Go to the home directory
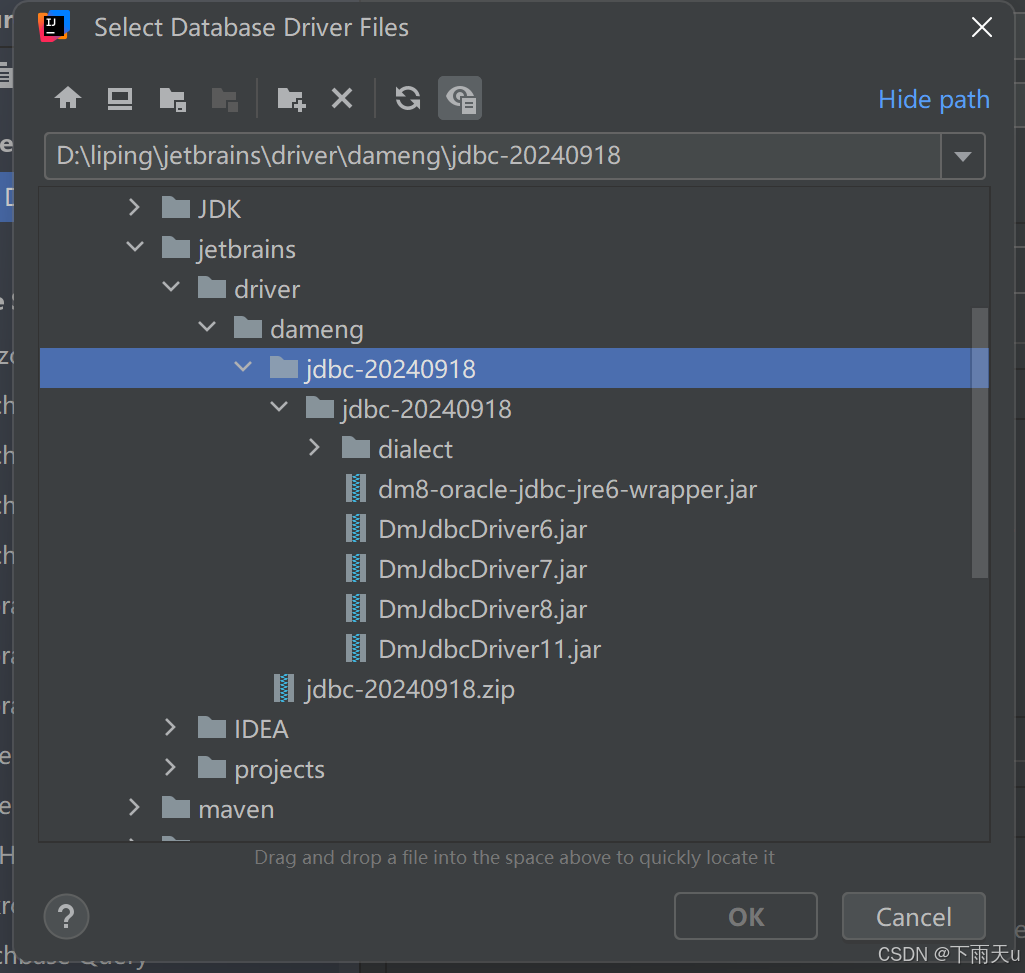Viewport: 1025px width, 973px height. (68, 99)
